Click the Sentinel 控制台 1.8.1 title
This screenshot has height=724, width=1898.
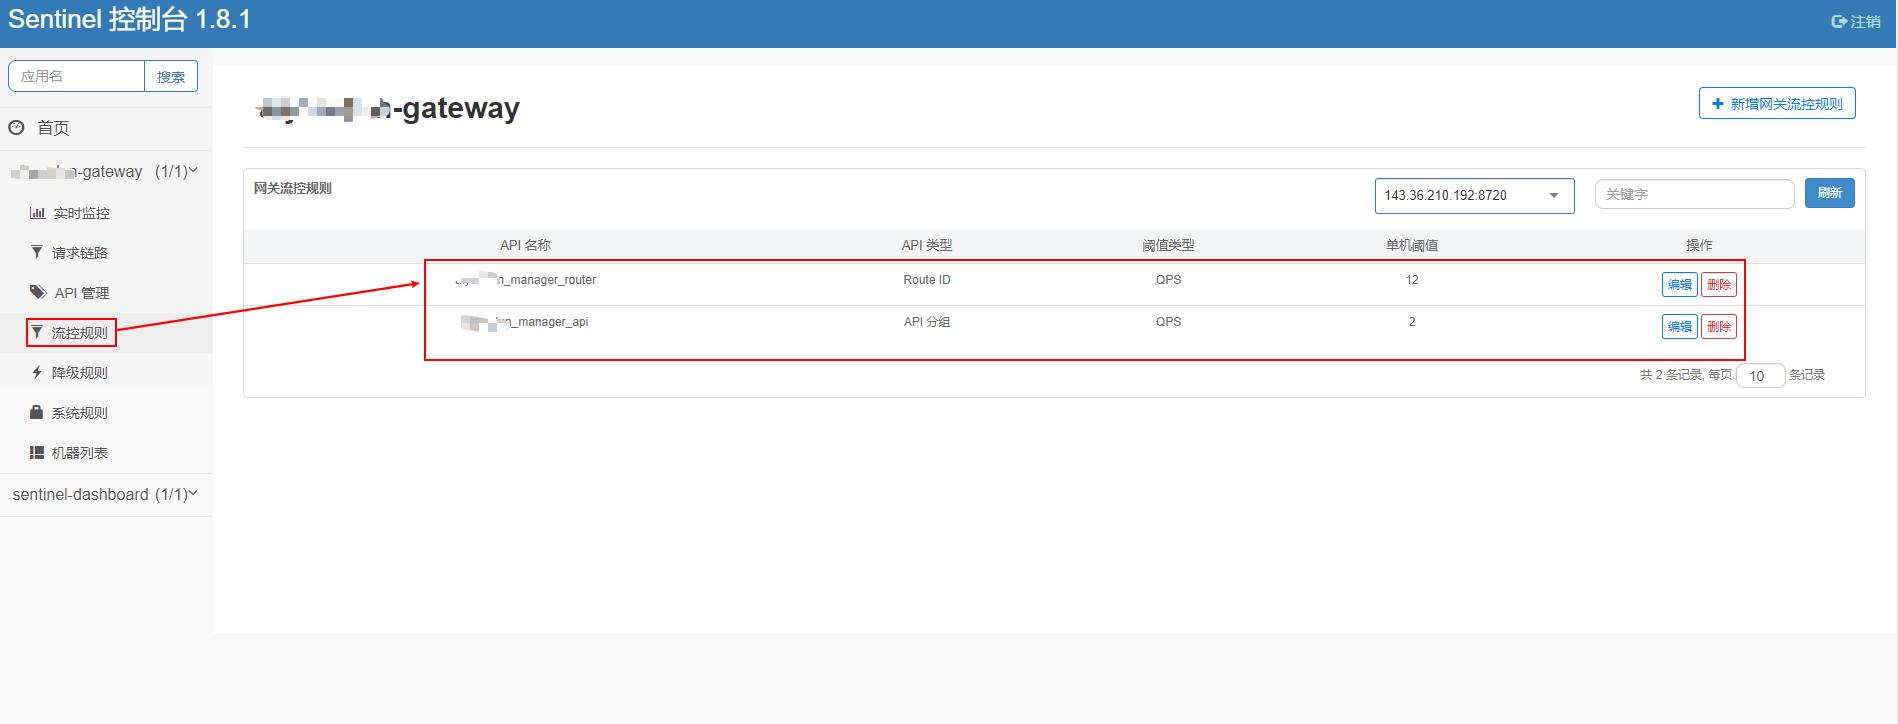[x=130, y=19]
